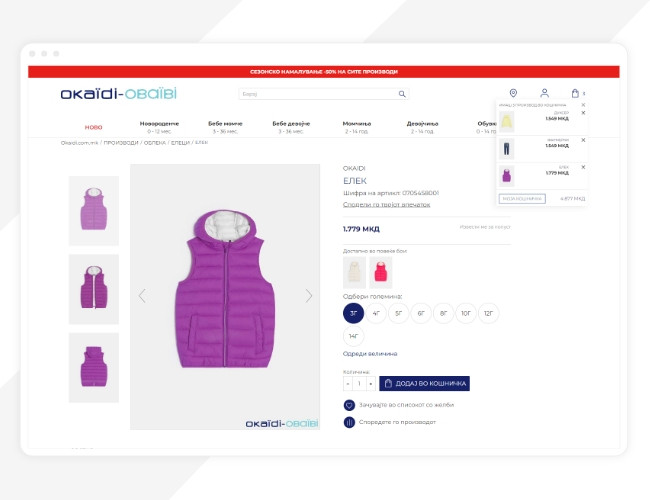This screenshot has width=650, height=500.
Task: Click the shopping bag icon in header
Action: pyautogui.click(x=575, y=93)
